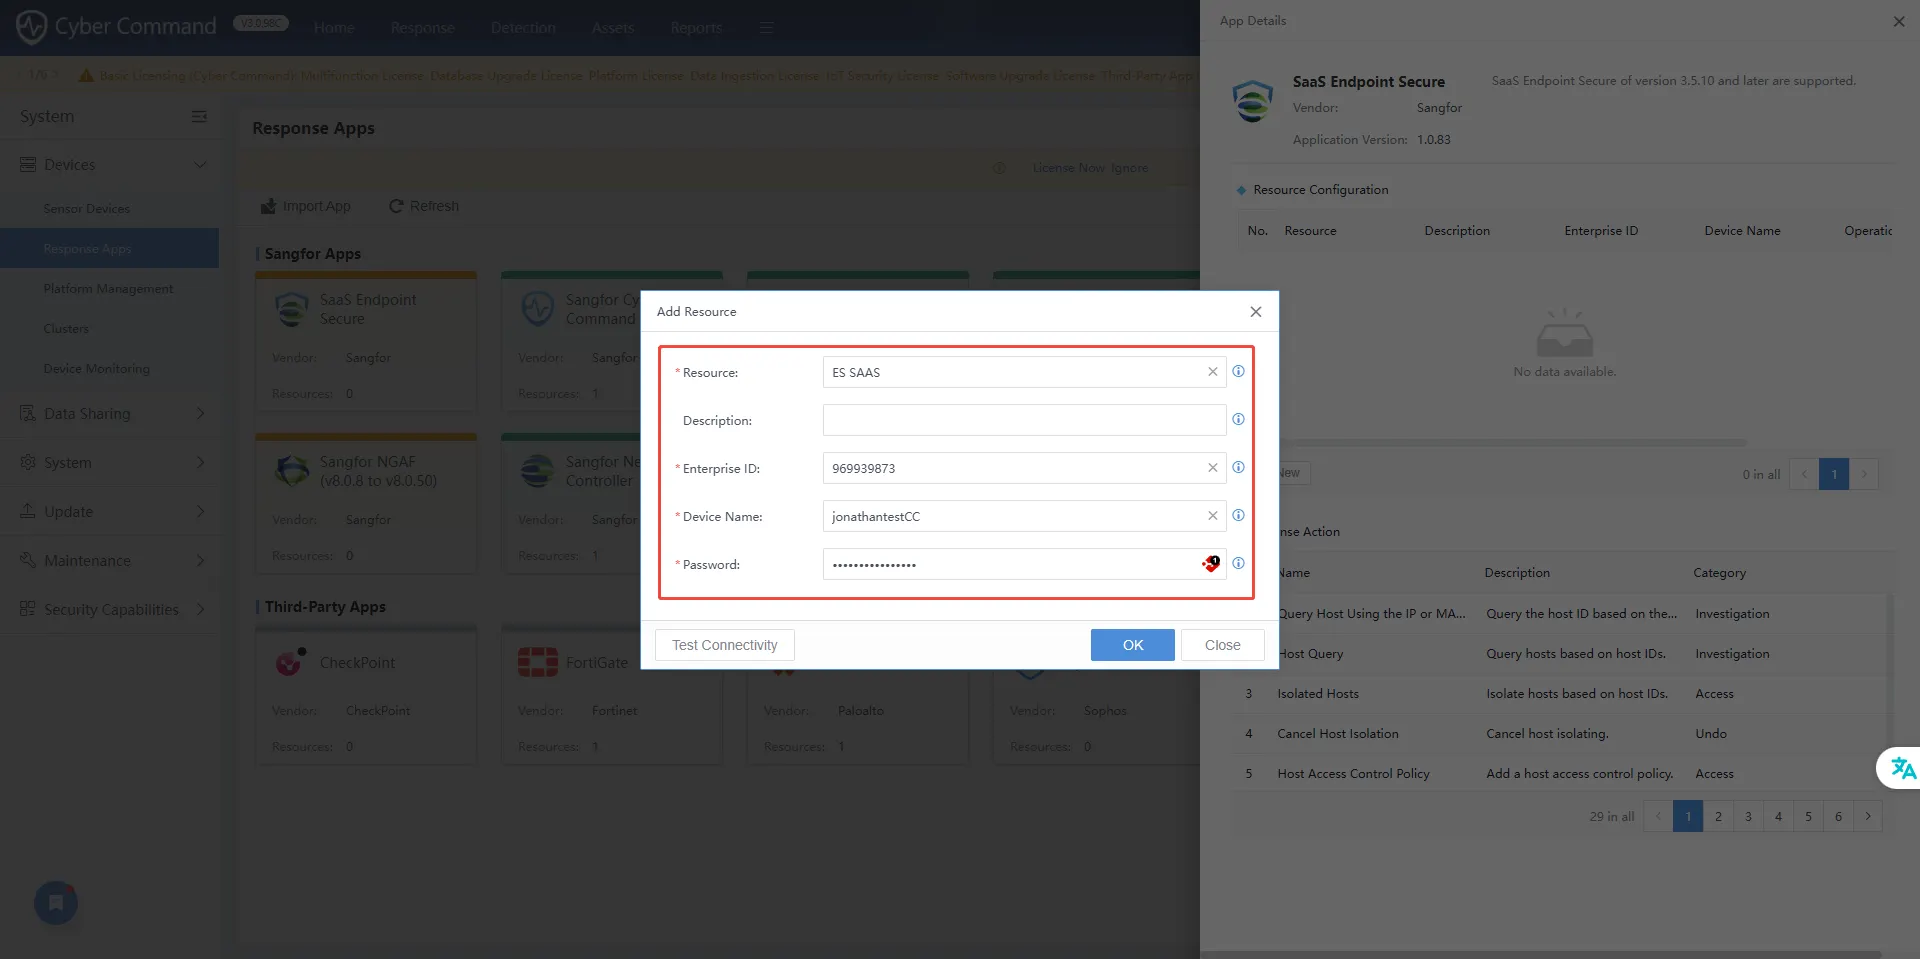Clear the Device Name field with X icon
The width and height of the screenshot is (1920, 959).
click(1212, 516)
